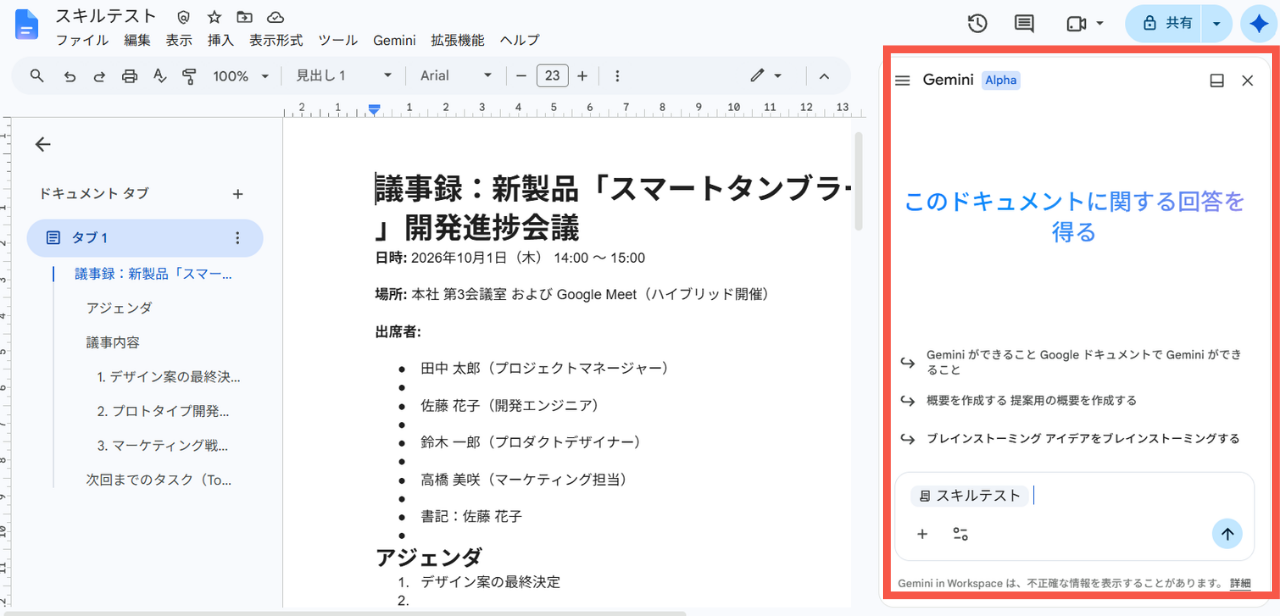Click the document vertical scrollbar
The height and width of the screenshot is (616, 1280).
click(858, 180)
